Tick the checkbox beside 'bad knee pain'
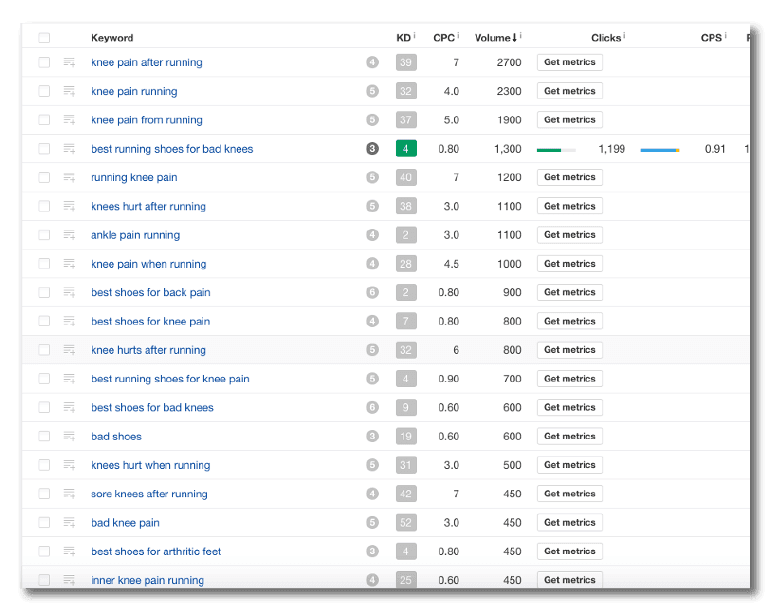Screen dimensions: 770x613 pyautogui.click(x=44, y=523)
